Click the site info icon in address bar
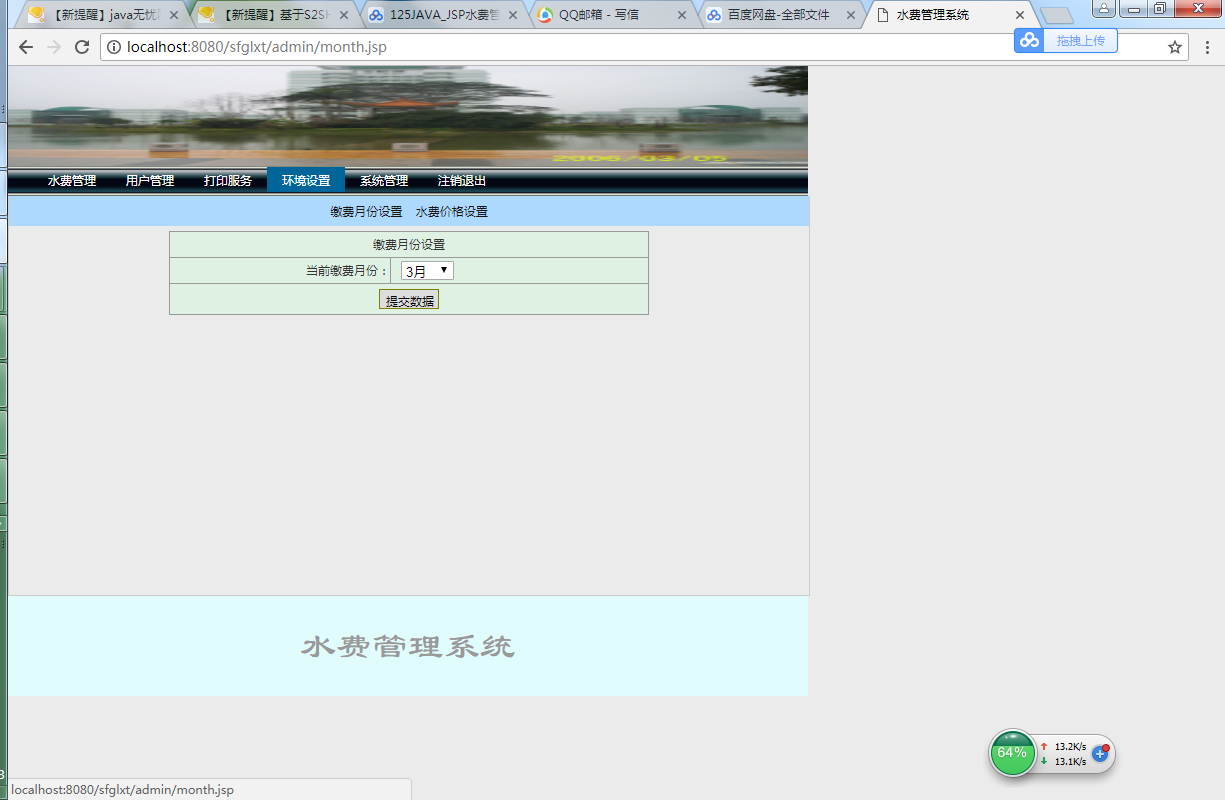 click(114, 47)
